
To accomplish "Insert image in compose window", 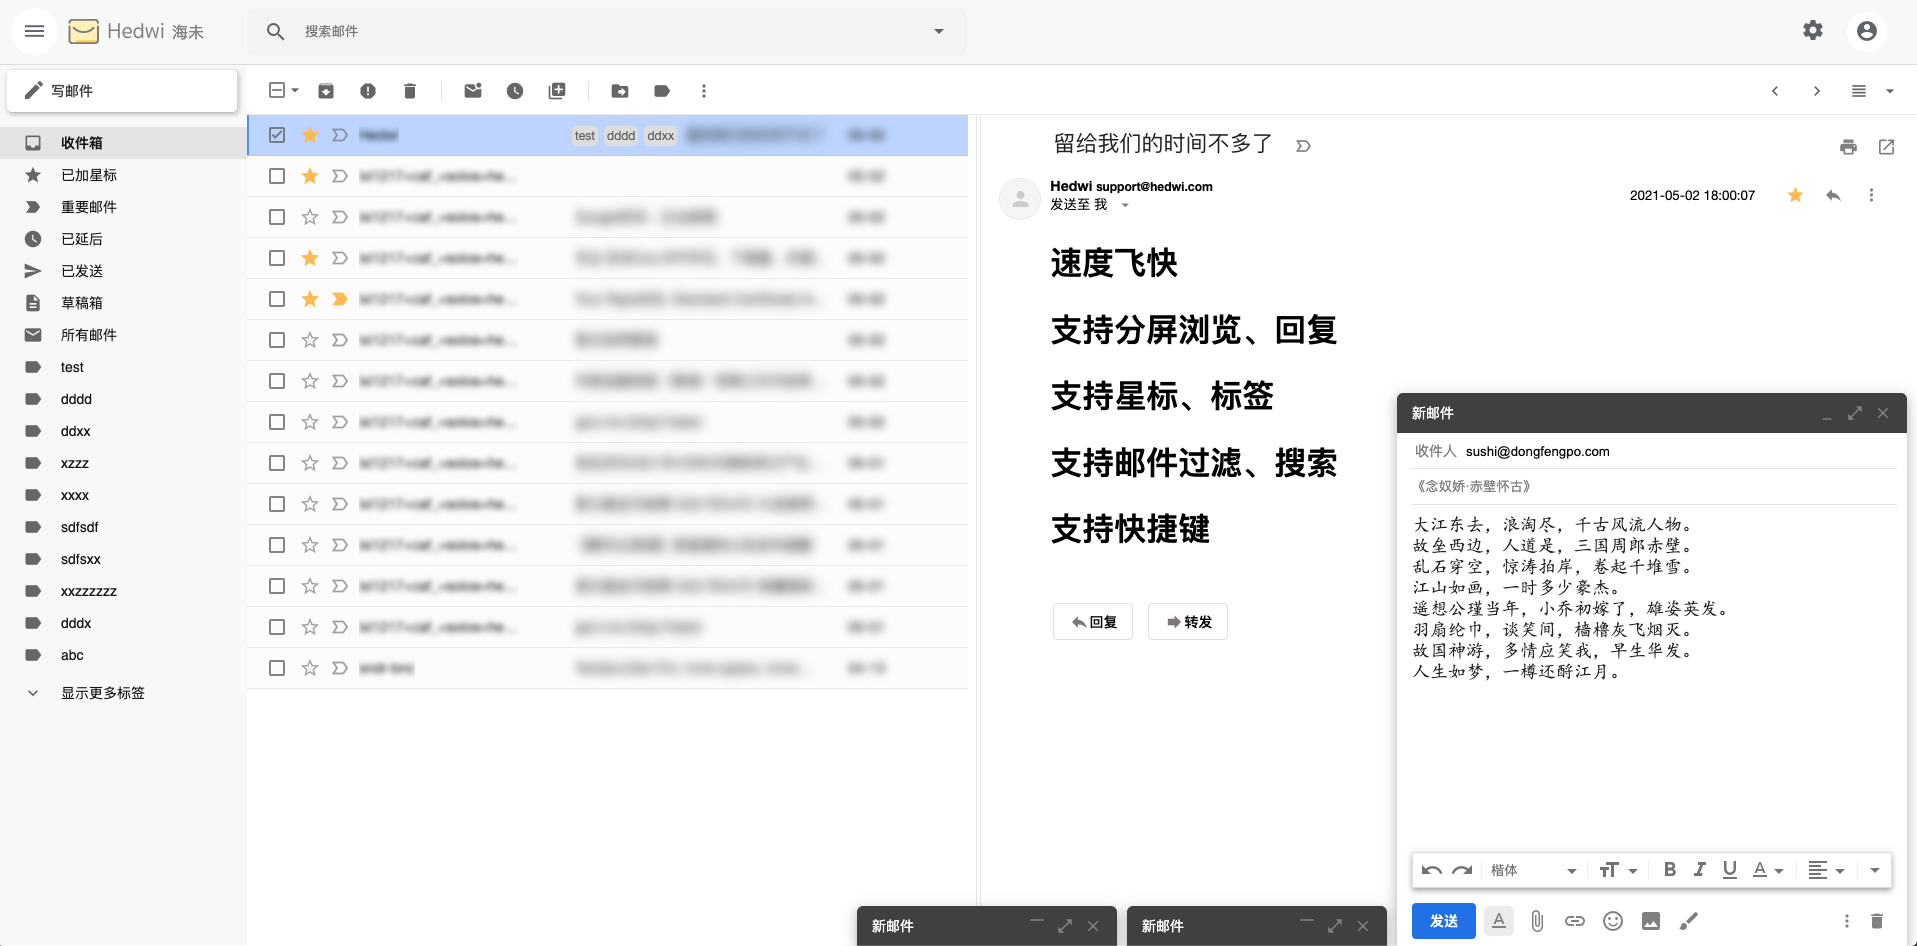I will coord(1651,921).
